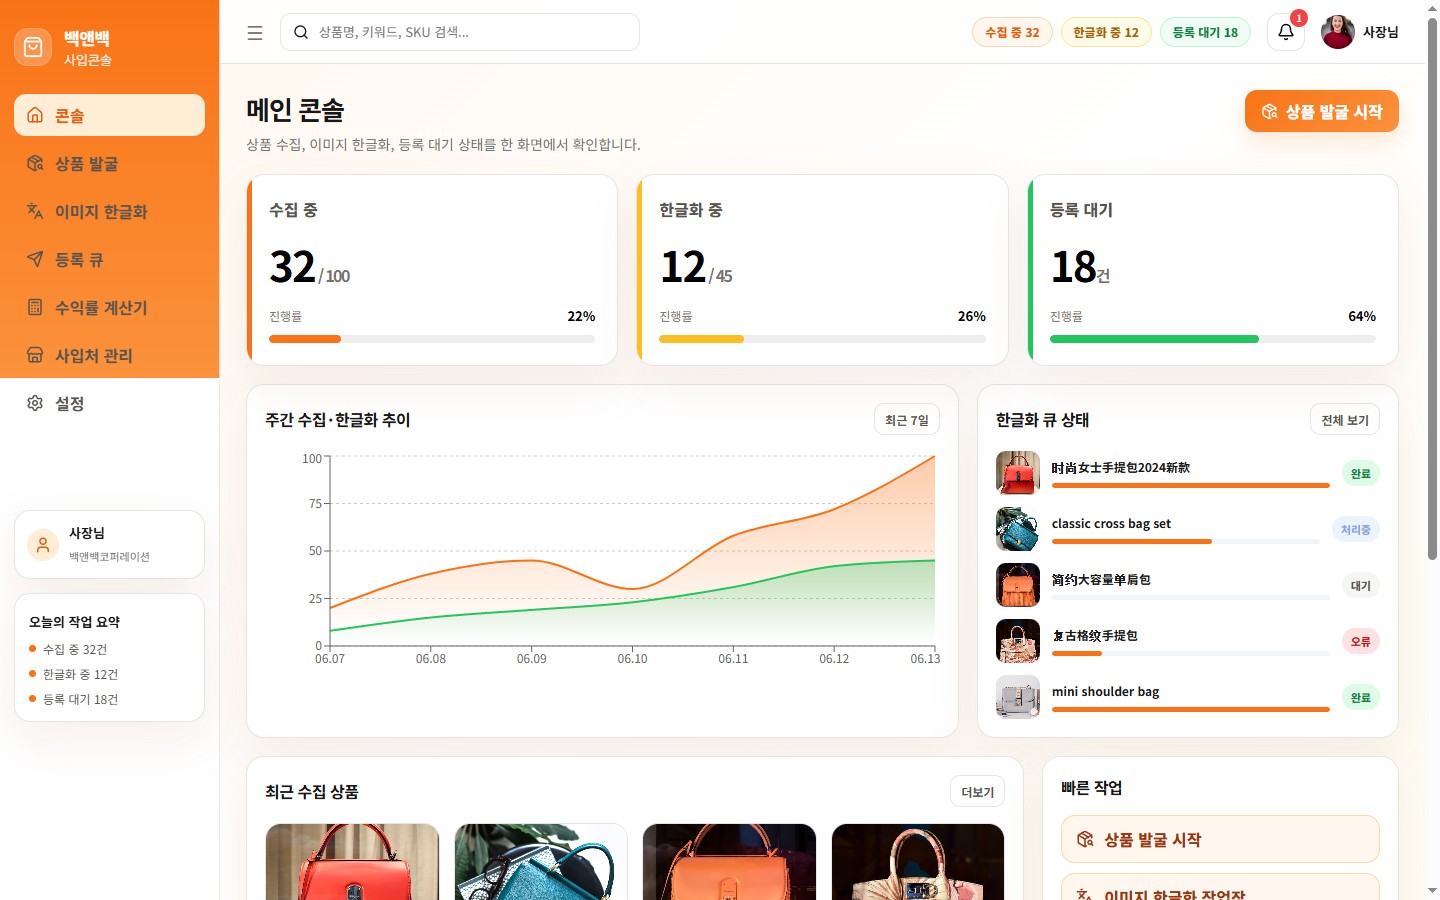Click the user icon in 사장님 sidebar card
The image size is (1440, 900).
pos(43,545)
